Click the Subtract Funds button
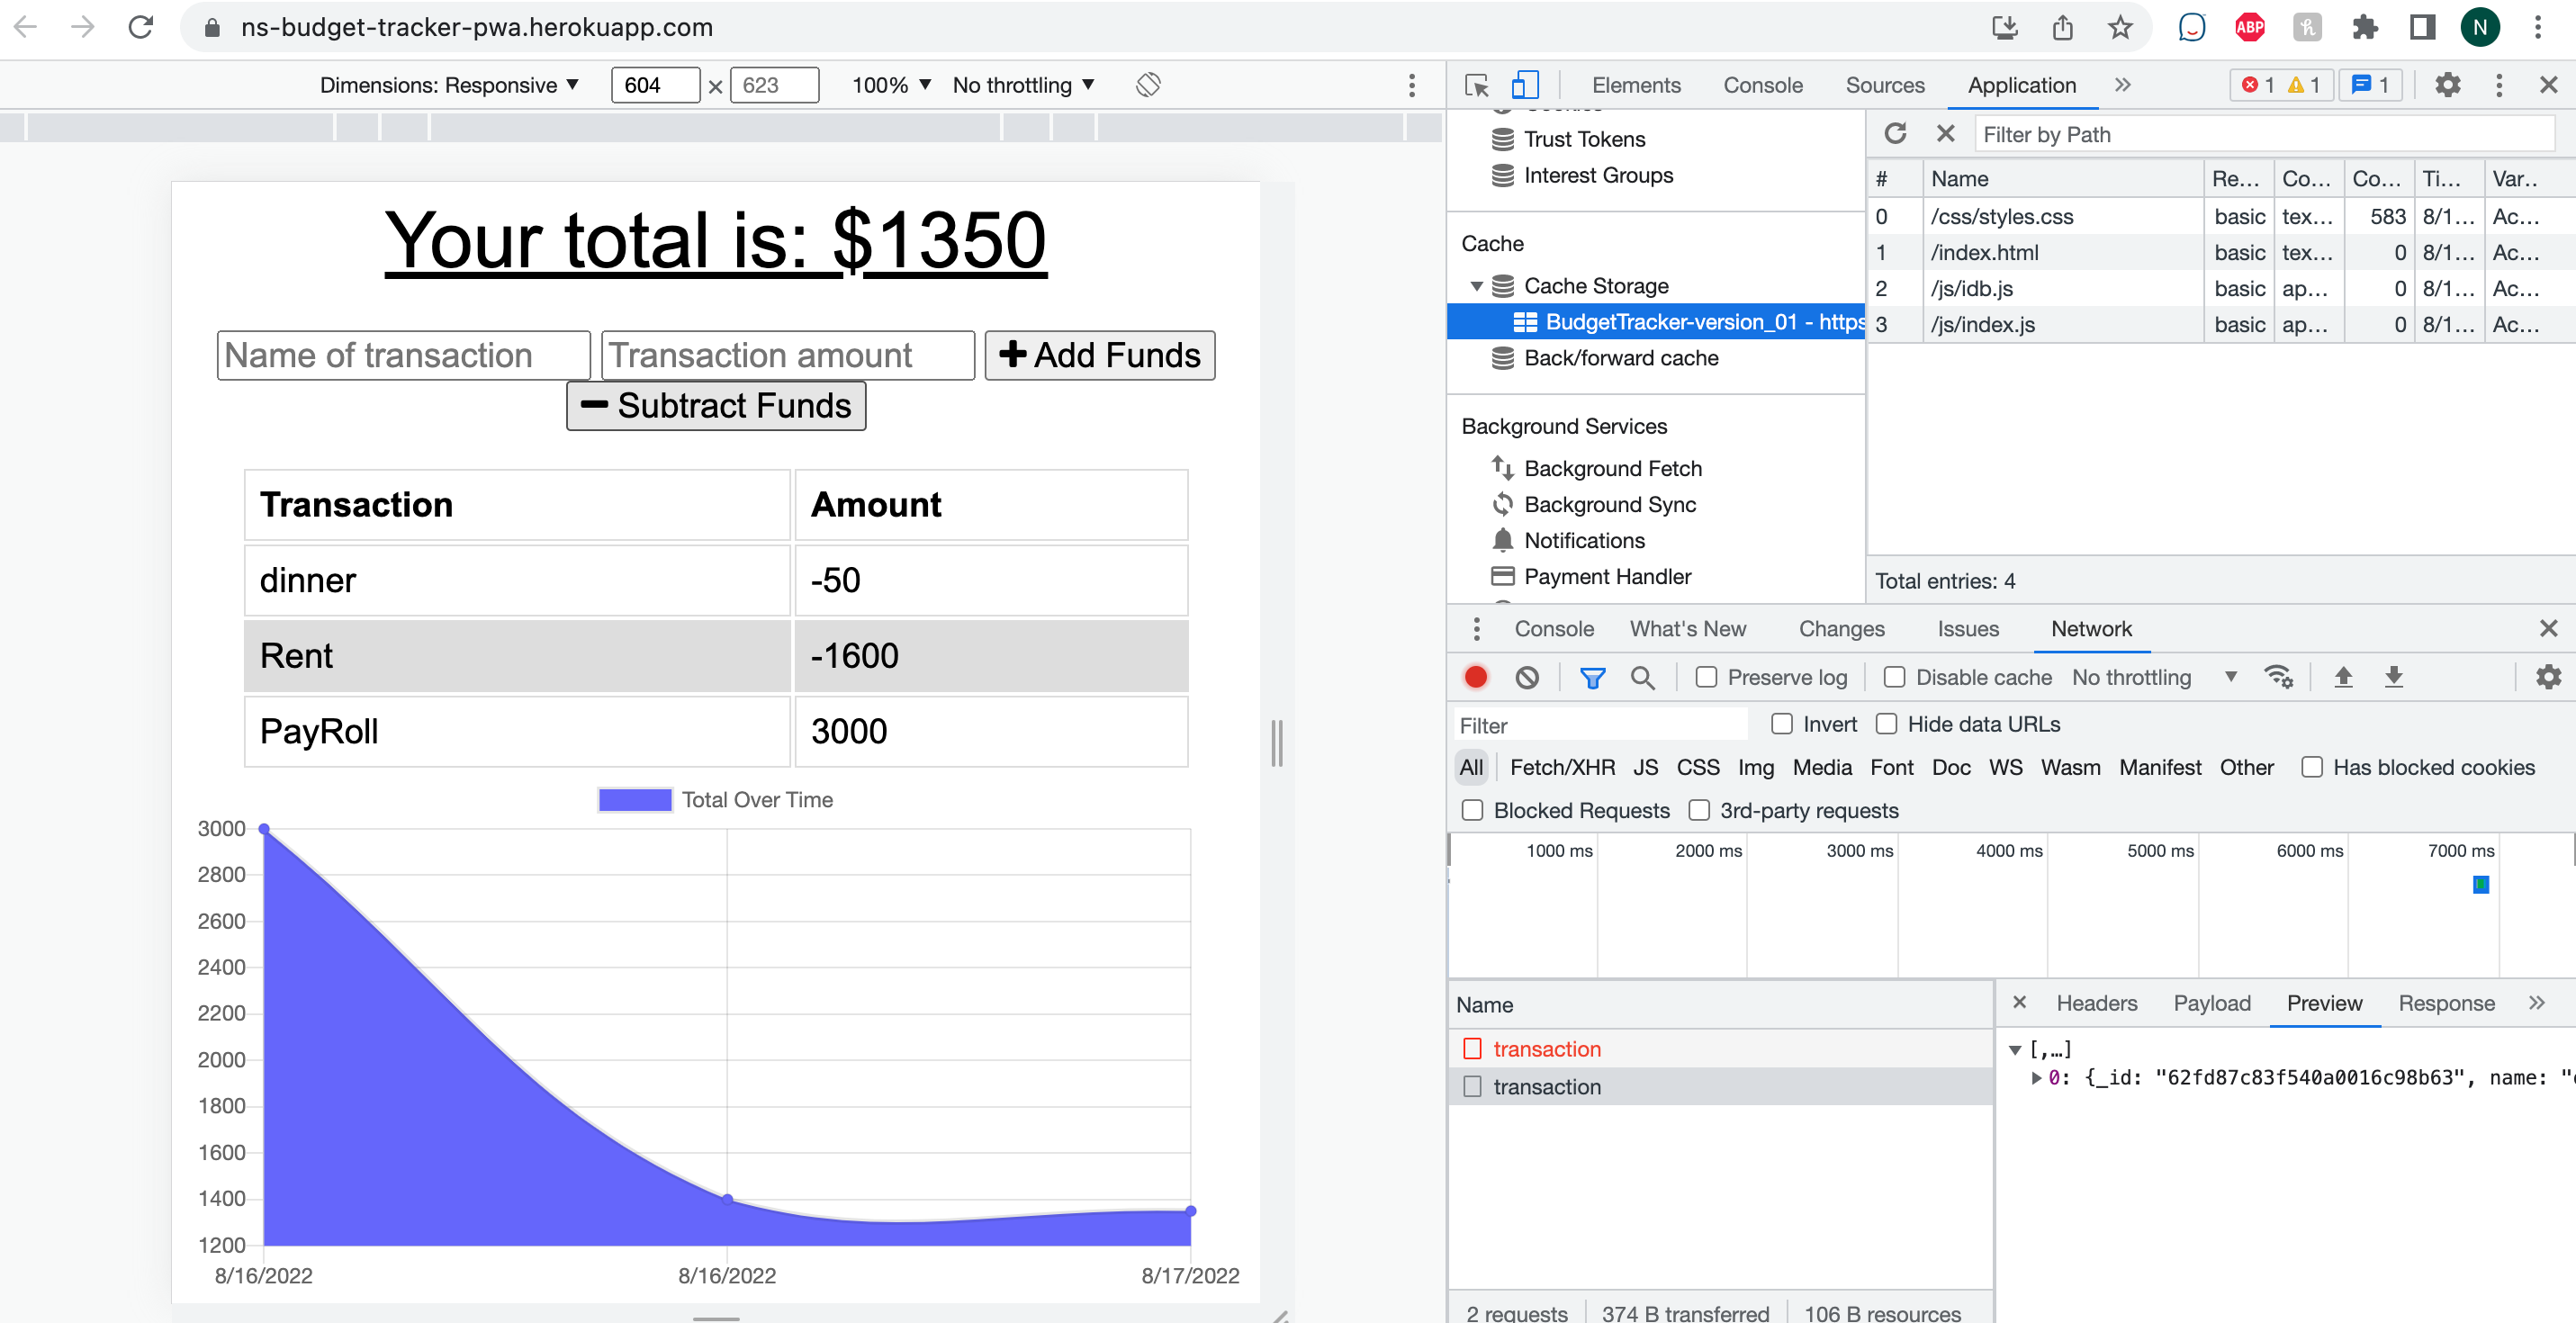 click(716, 405)
